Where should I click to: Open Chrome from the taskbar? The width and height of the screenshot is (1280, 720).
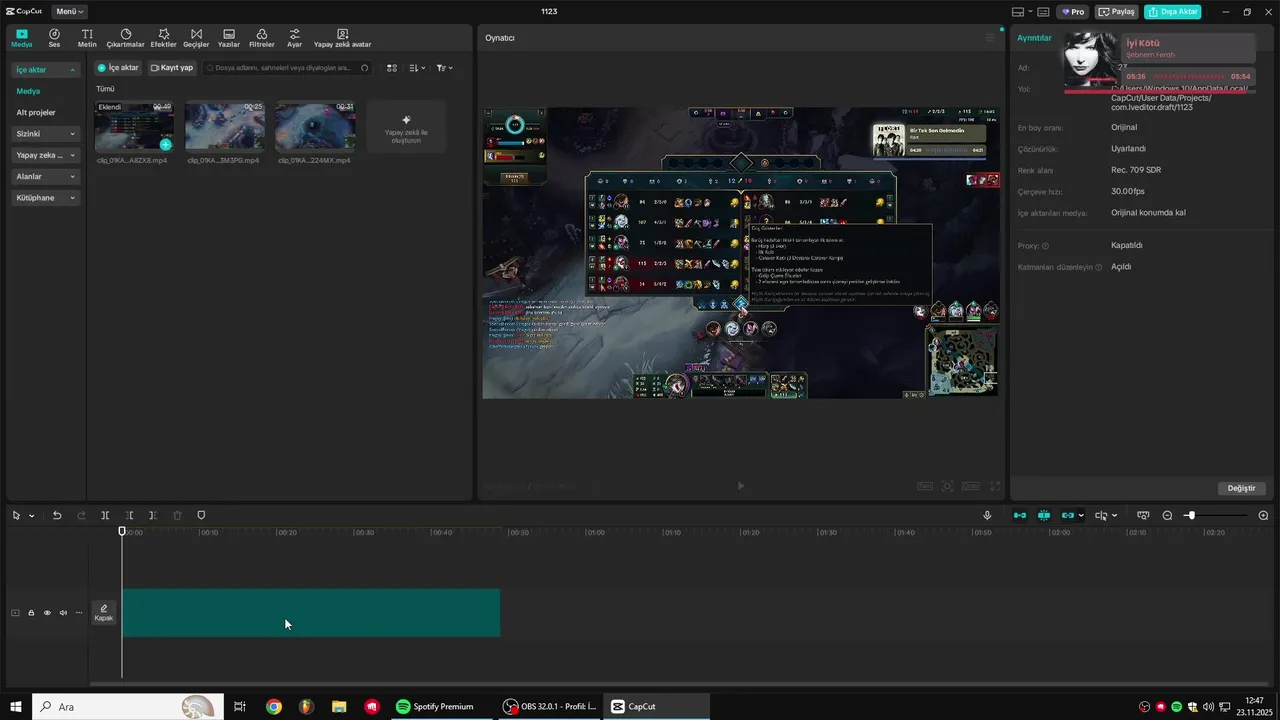tap(274, 707)
